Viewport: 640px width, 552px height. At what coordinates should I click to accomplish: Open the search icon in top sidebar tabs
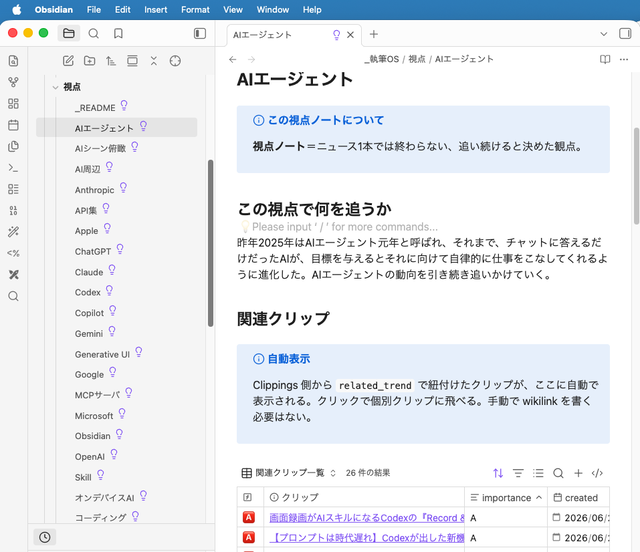coord(93,33)
